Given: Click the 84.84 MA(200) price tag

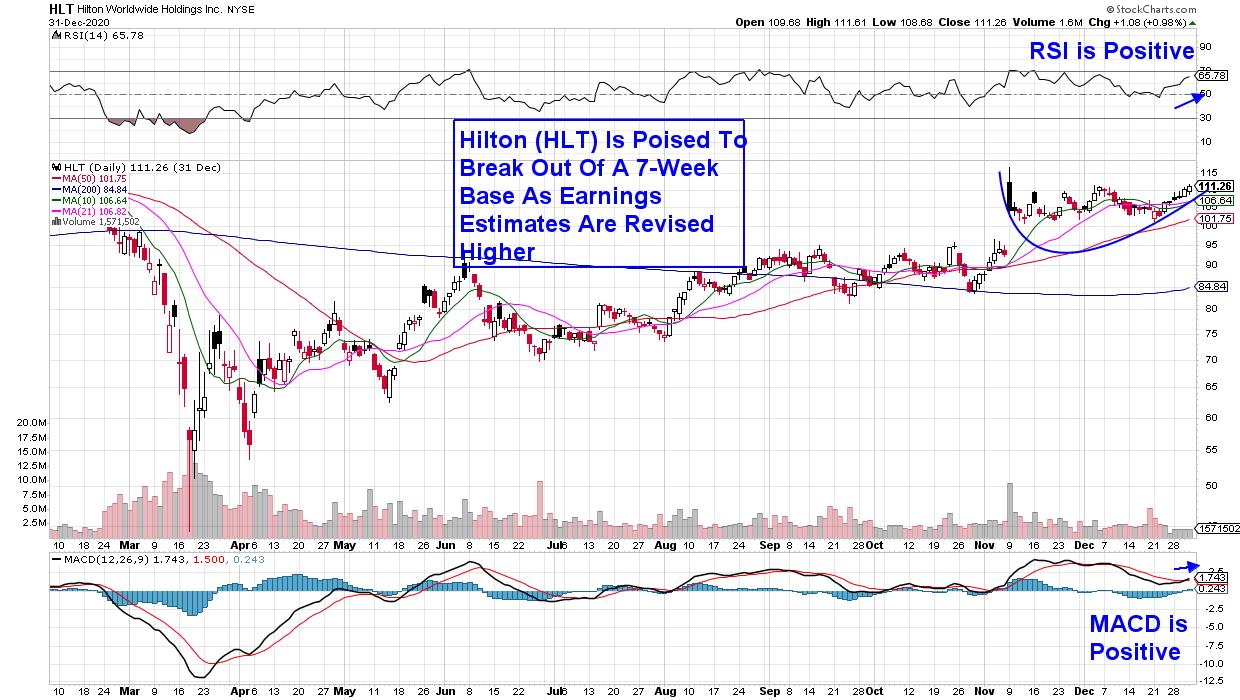Looking at the screenshot, I should pos(1212,286).
